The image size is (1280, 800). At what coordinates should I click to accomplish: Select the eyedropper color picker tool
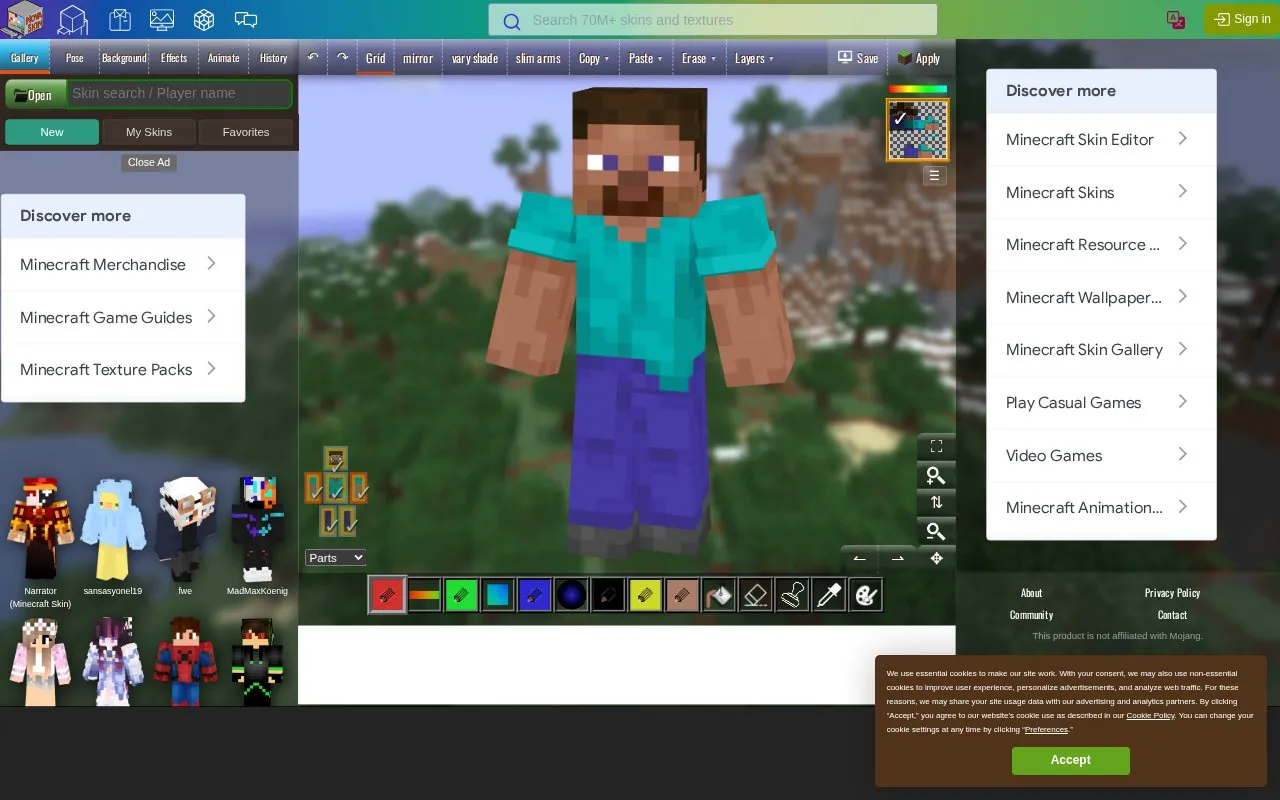[x=830, y=595]
